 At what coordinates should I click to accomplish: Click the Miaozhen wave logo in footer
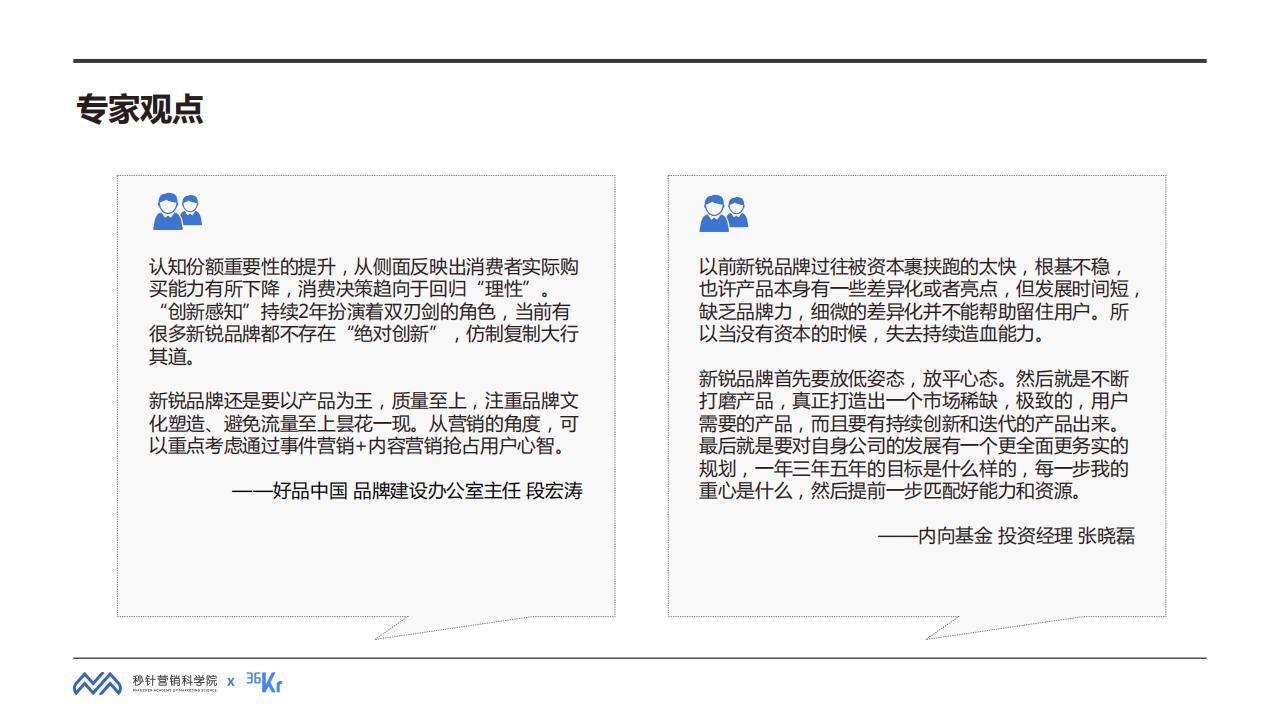(97, 683)
